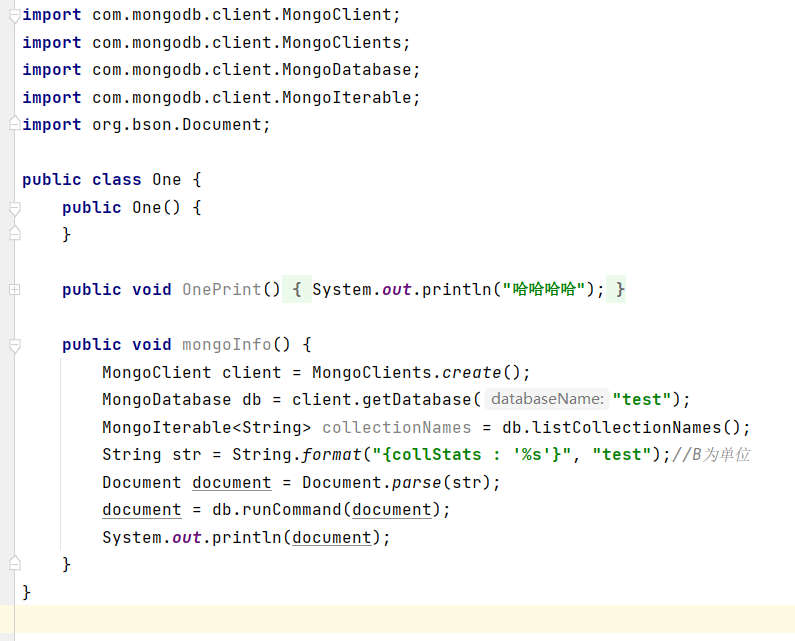Screen dimensions: 795x641
Task: Collapse the mongoInfo() method fold marker
Action: point(15,345)
